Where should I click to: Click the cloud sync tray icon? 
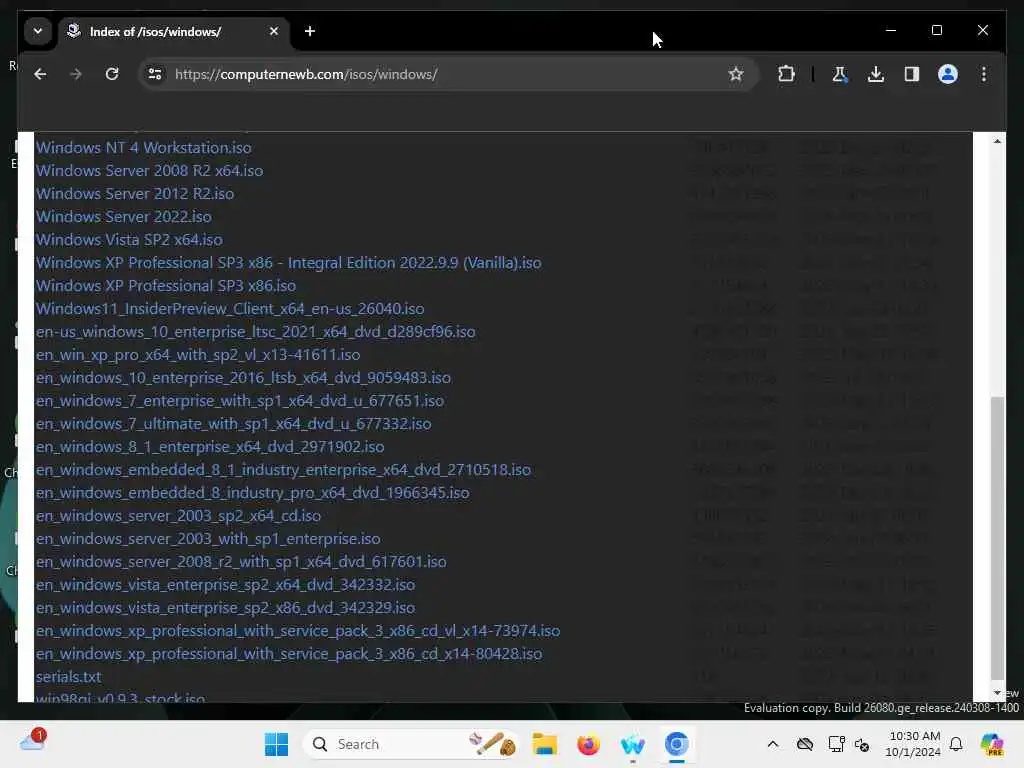805,744
